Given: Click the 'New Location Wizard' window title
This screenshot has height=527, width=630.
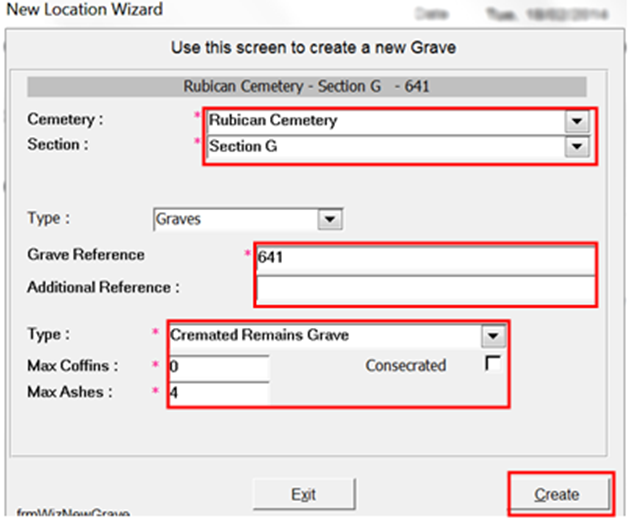Looking at the screenshot, I should [x=84, y=10].
